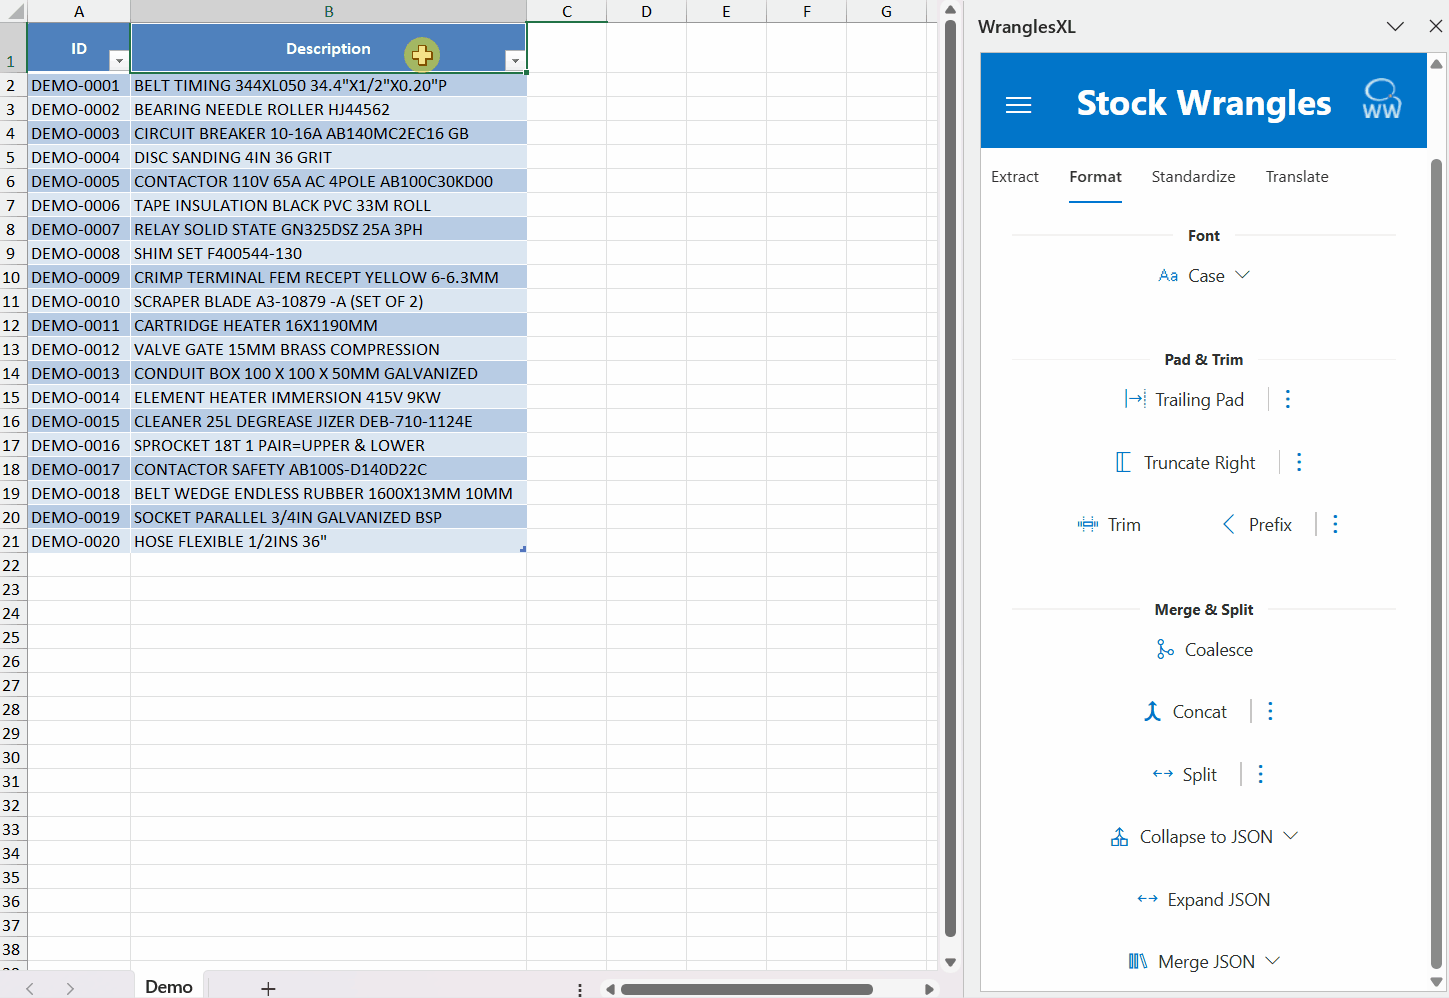Open Description column filter dropdown
The height and width of the screenshot is (998, 1449).
515,61
